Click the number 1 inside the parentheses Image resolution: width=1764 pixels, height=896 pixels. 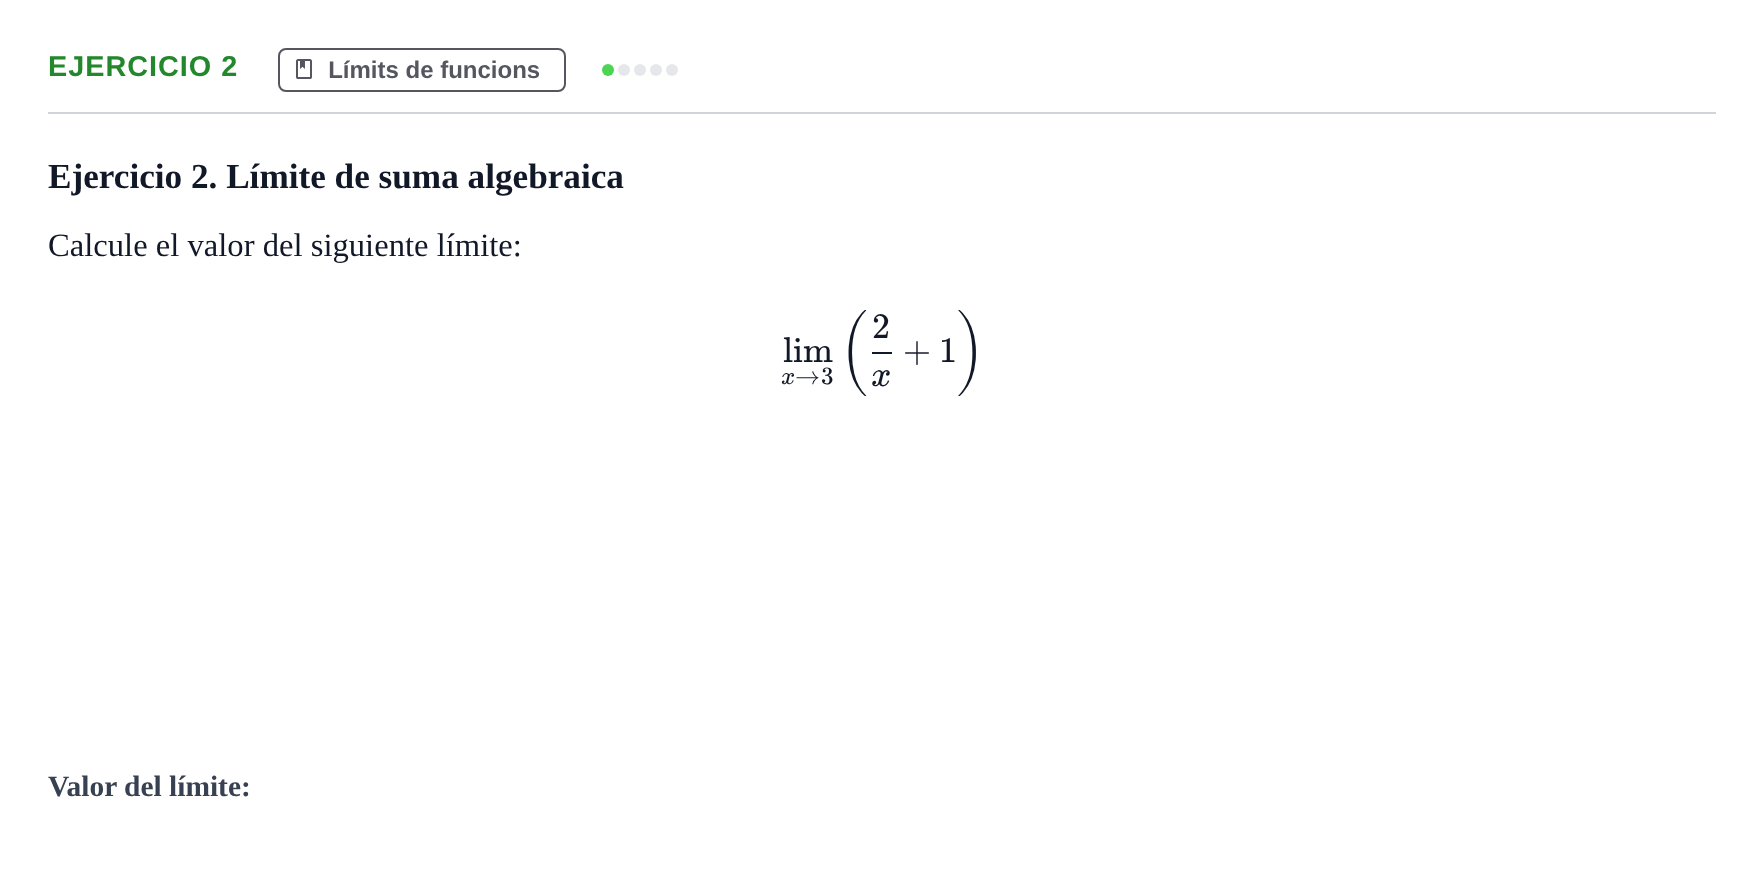click(x=947, y=351)
